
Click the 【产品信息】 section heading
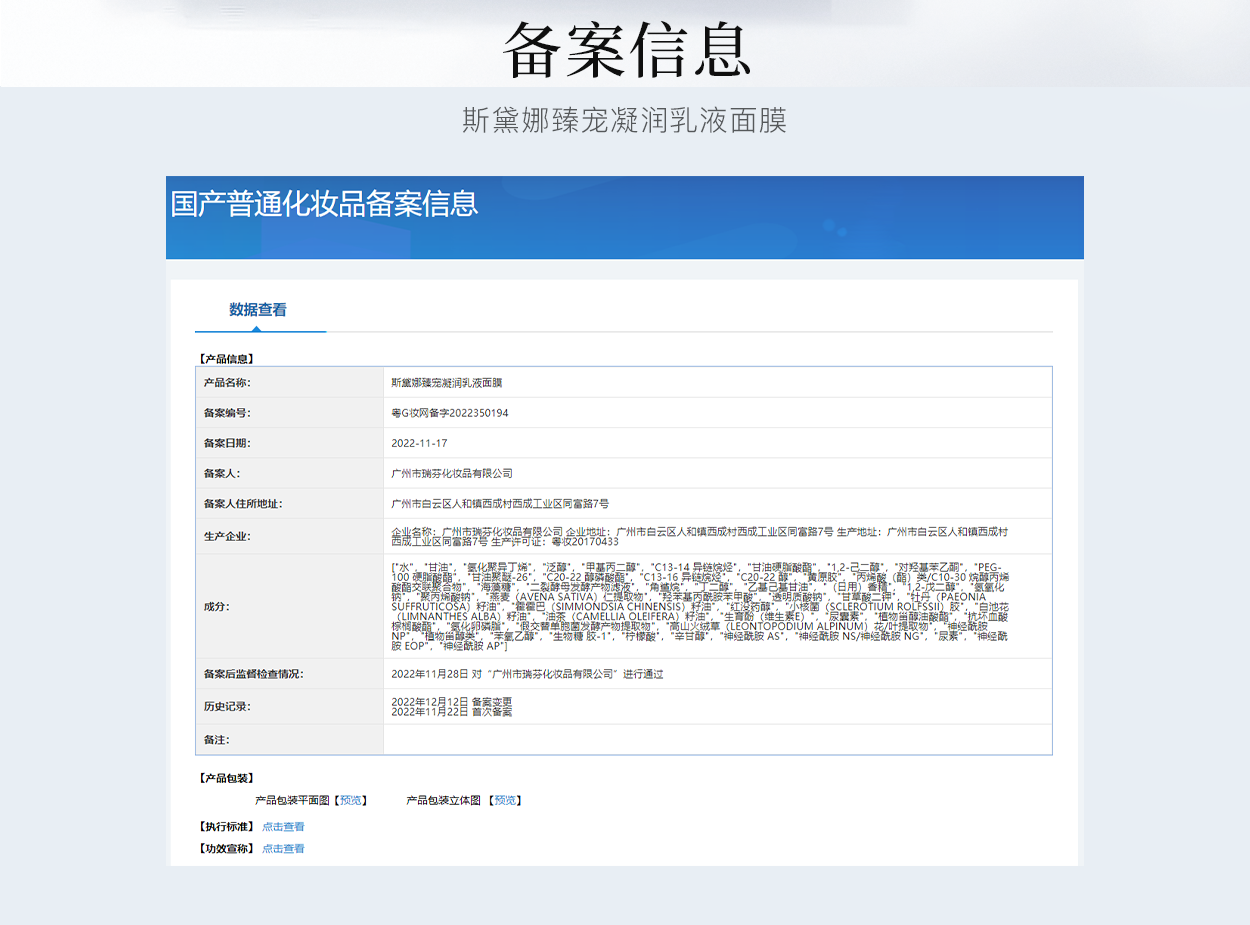[226, 358]
